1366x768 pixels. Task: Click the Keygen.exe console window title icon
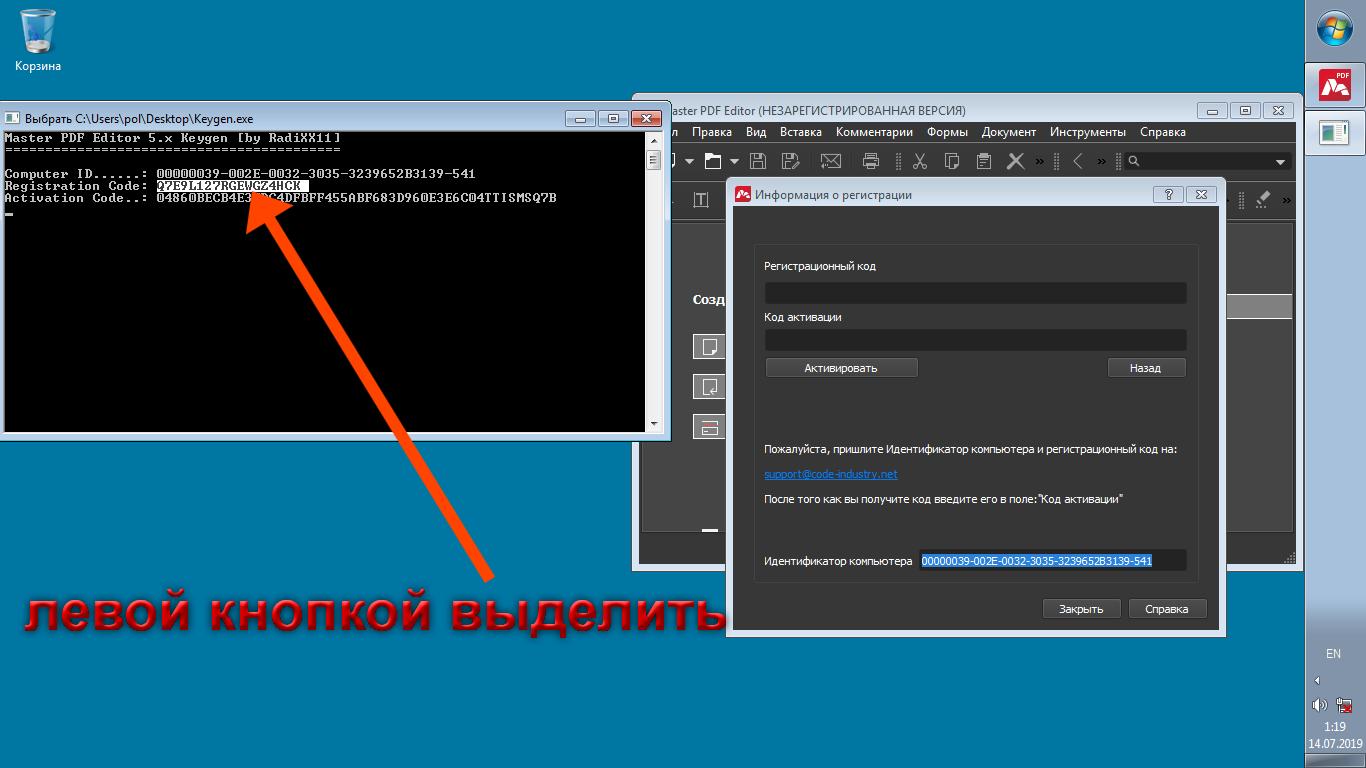[x=13, y=118]
